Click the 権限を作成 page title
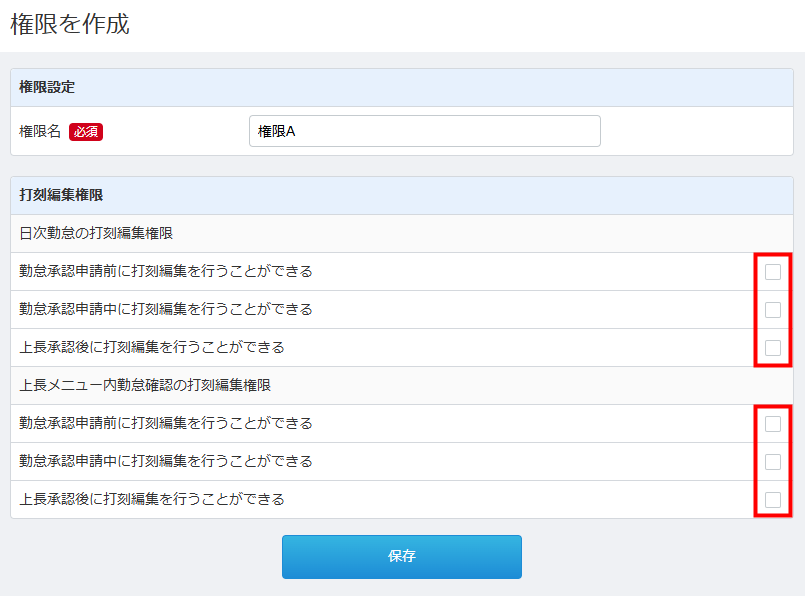The image size is (805, 596). [70, 25]
